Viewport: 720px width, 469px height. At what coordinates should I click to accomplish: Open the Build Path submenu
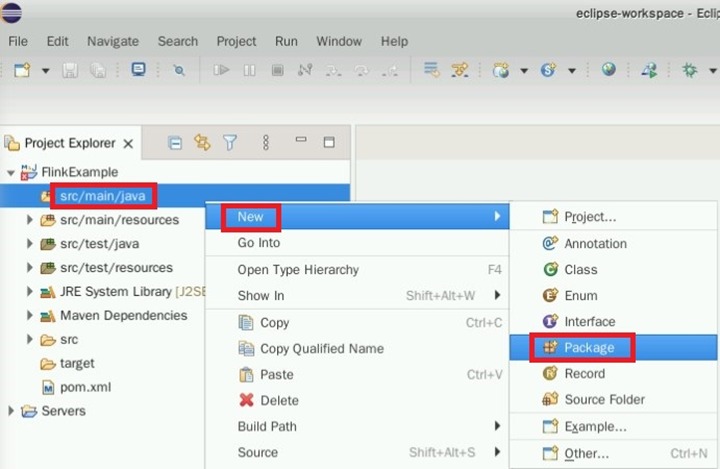(x=267, y=426)
